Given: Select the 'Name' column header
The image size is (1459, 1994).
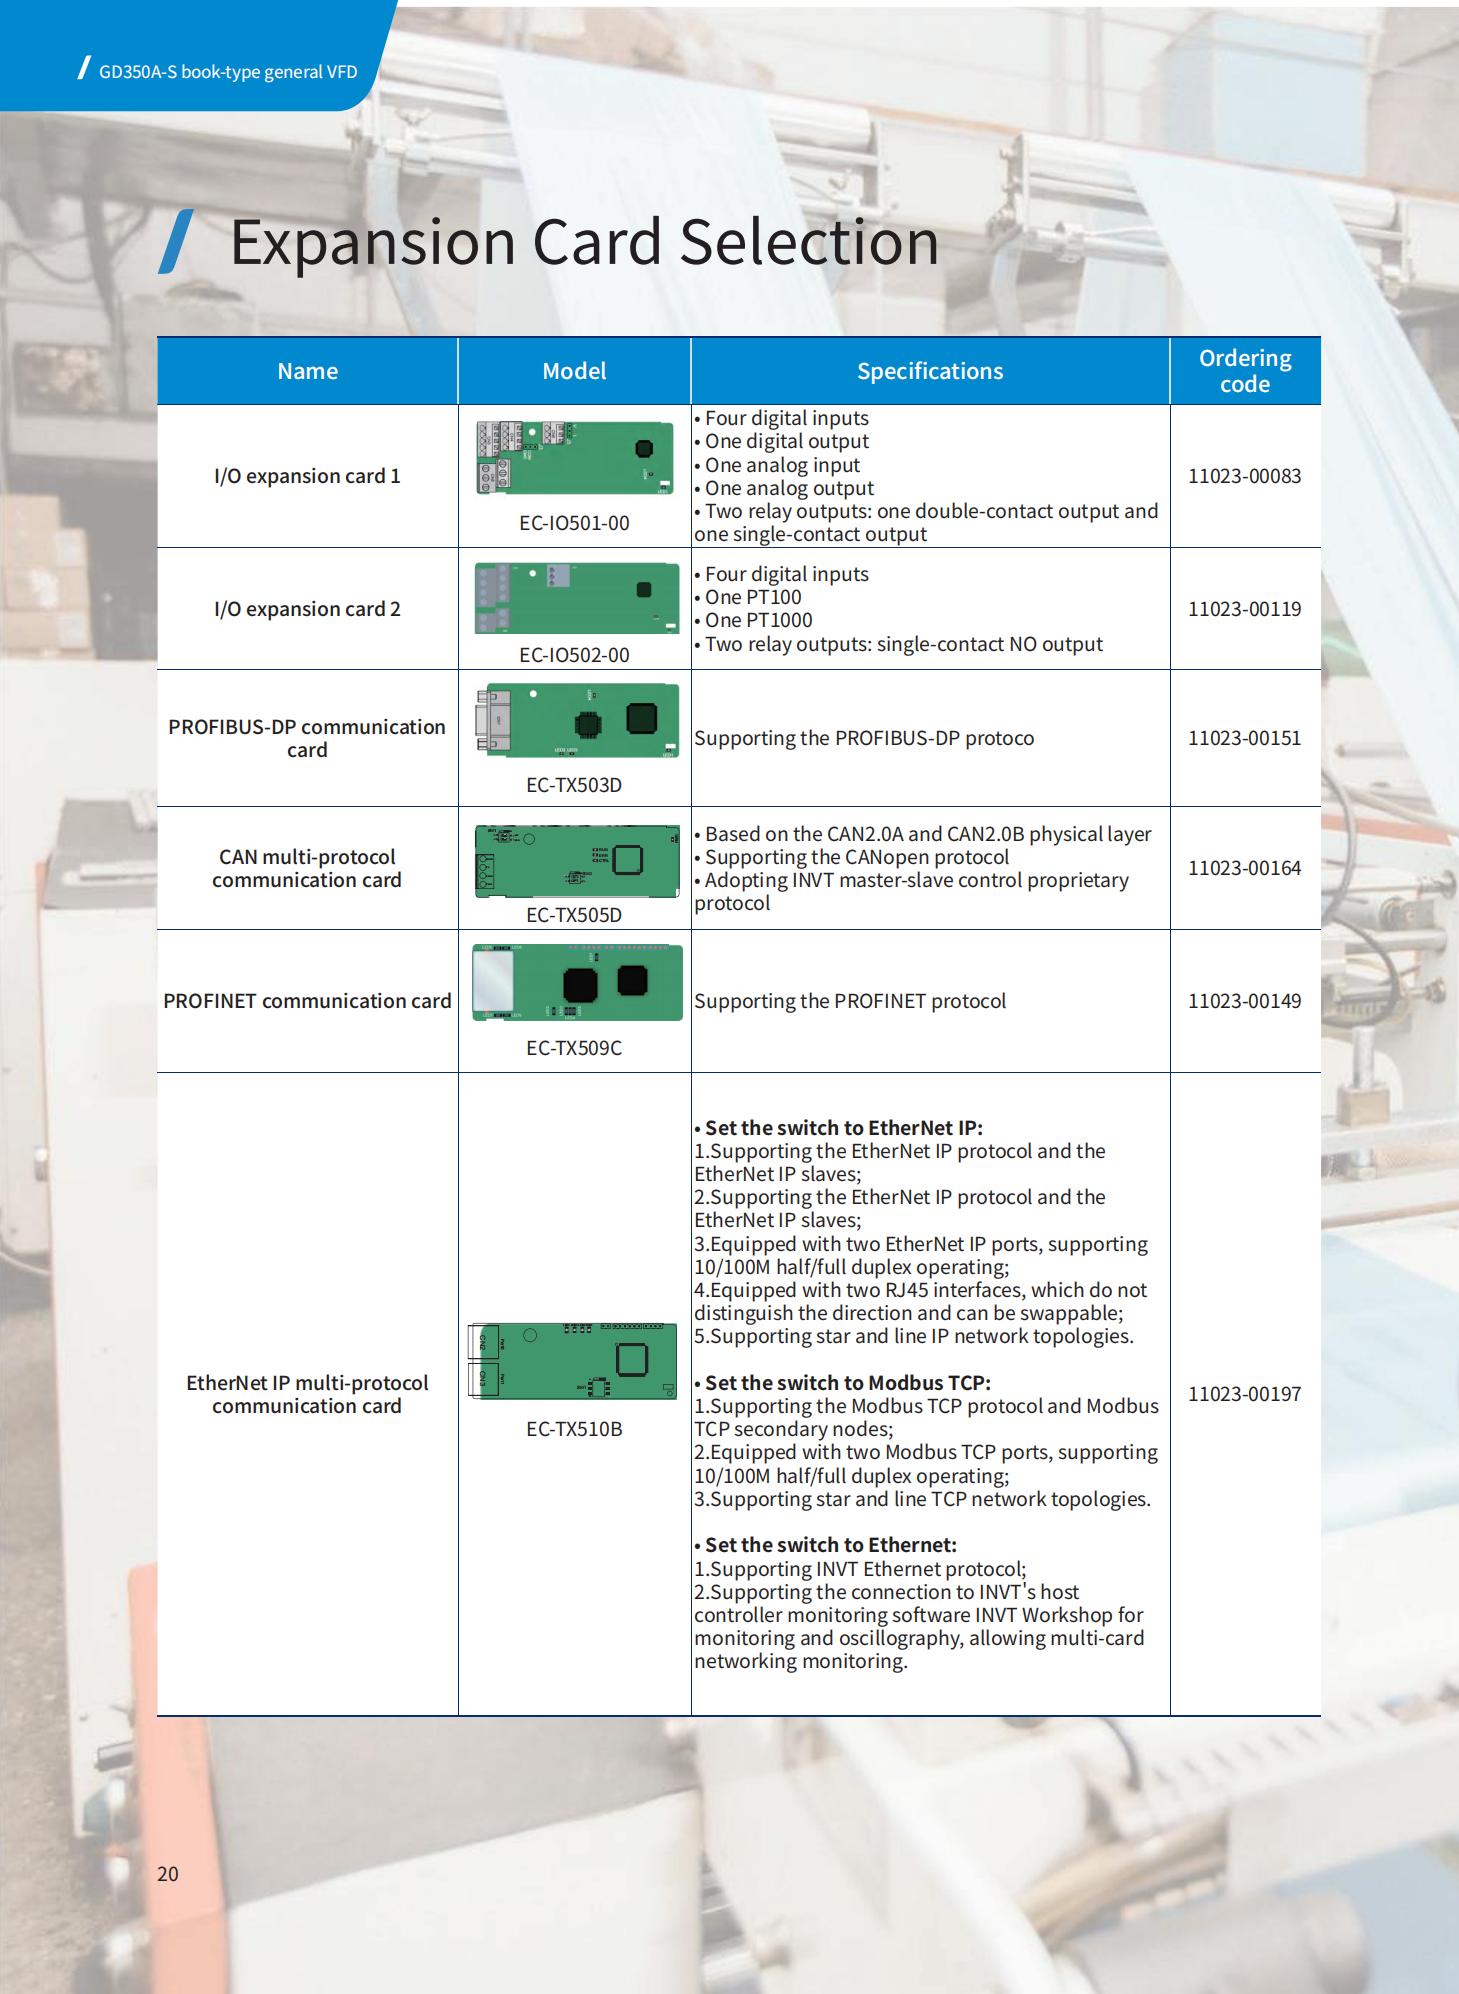Looking at the screenshot, I should [307, 371].
